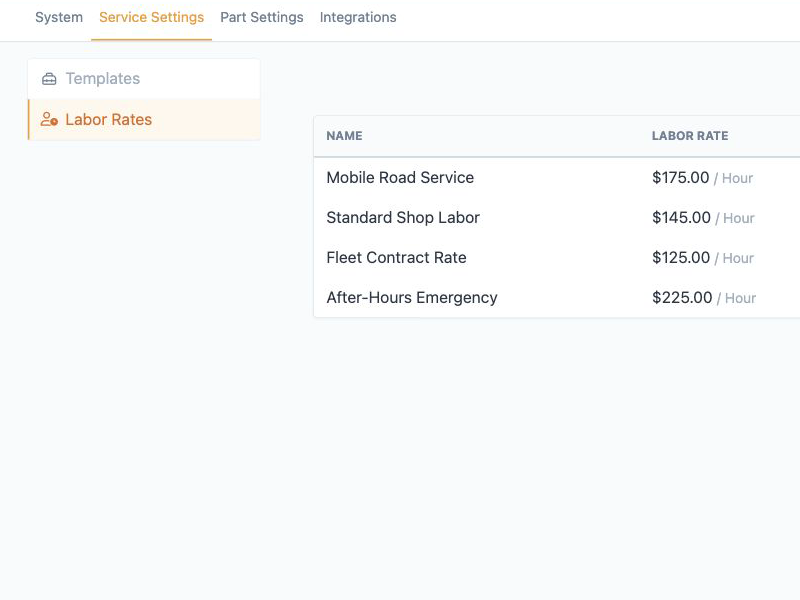The image size is (800, 600).
Task: Select the Fleet Contract Rate row name
Action: pos(396,258)
